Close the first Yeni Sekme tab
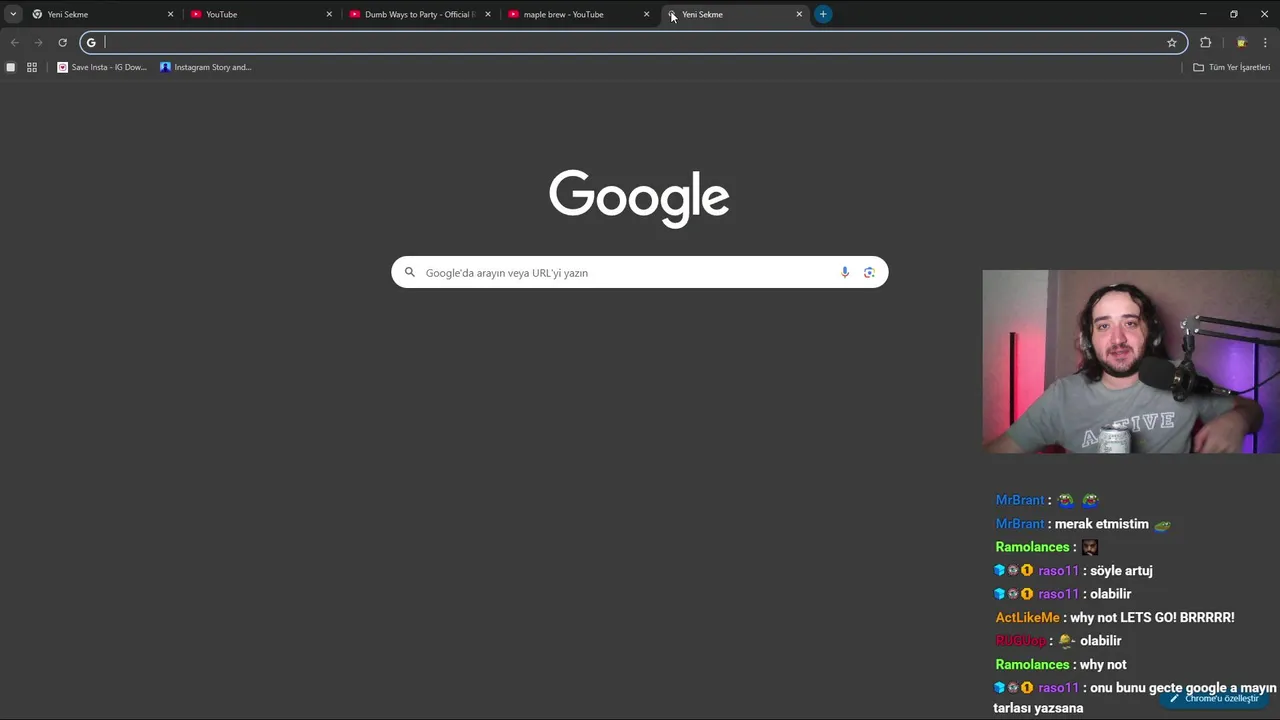The width and height of the screenshot is (1280, 720). point(170,14)
